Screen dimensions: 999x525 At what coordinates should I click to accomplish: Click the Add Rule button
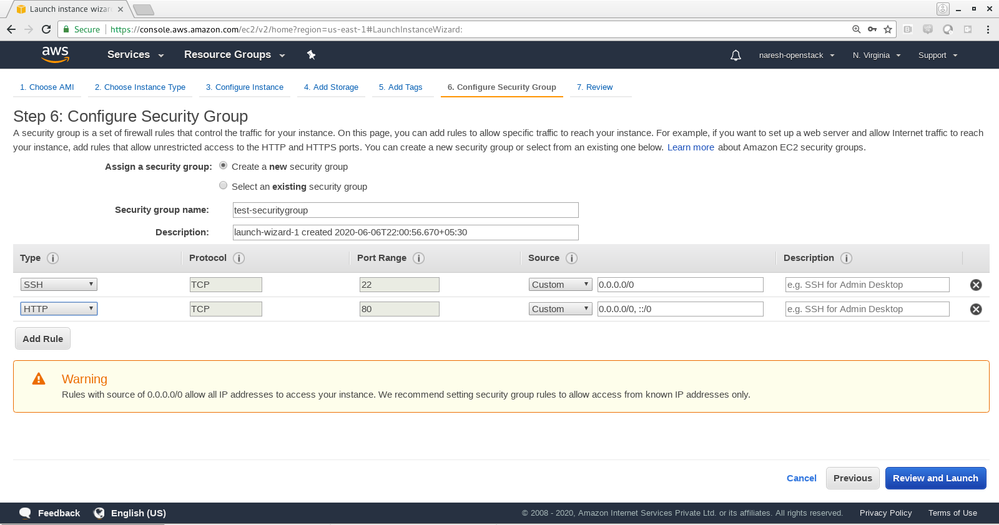click(x=43, y=339)
